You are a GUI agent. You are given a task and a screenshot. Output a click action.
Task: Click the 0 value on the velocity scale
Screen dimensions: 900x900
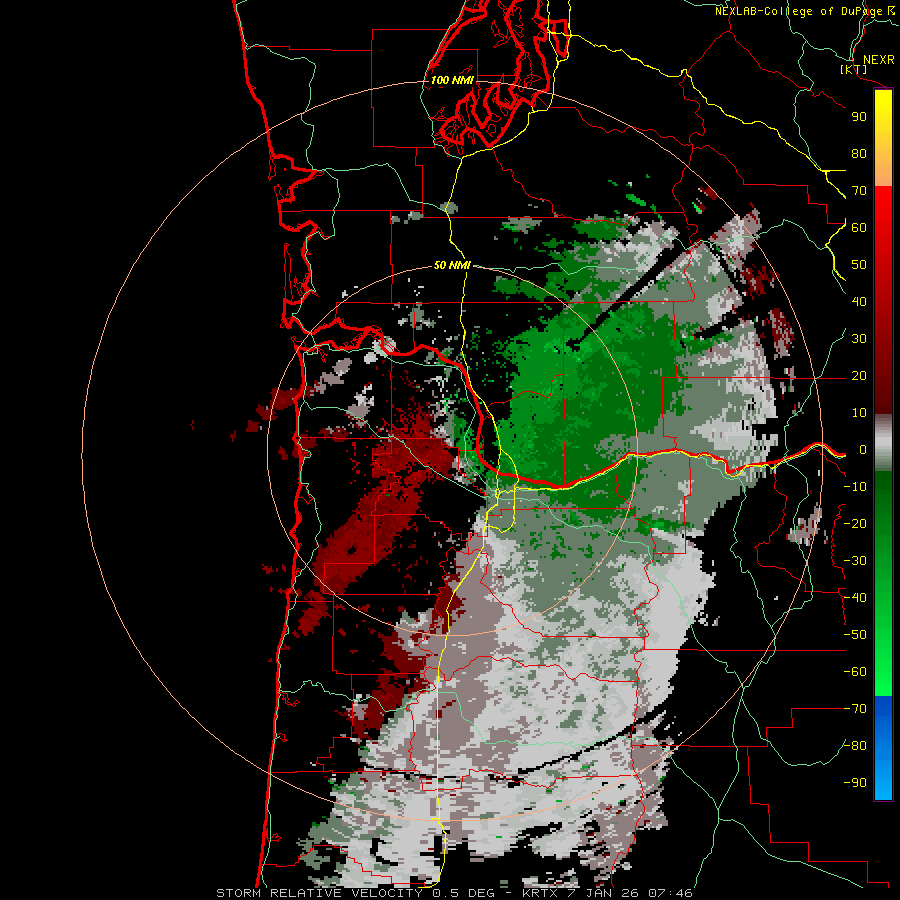pos(862,450)
